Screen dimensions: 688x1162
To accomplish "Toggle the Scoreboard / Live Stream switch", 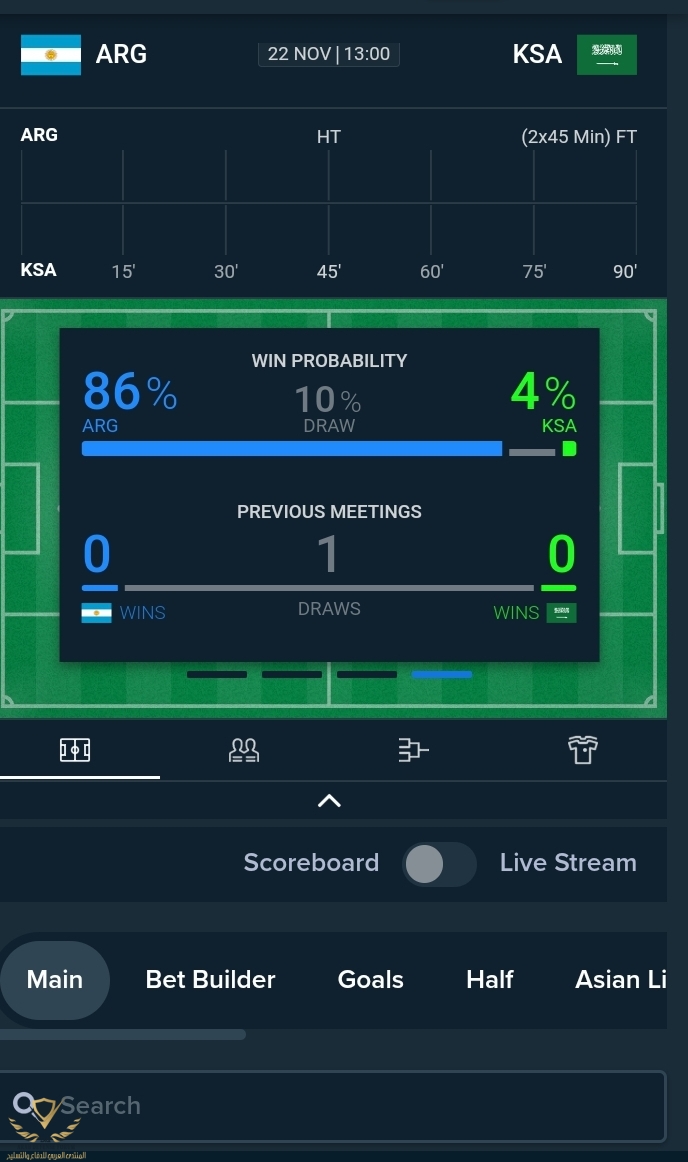I will (x=439, y=863).
